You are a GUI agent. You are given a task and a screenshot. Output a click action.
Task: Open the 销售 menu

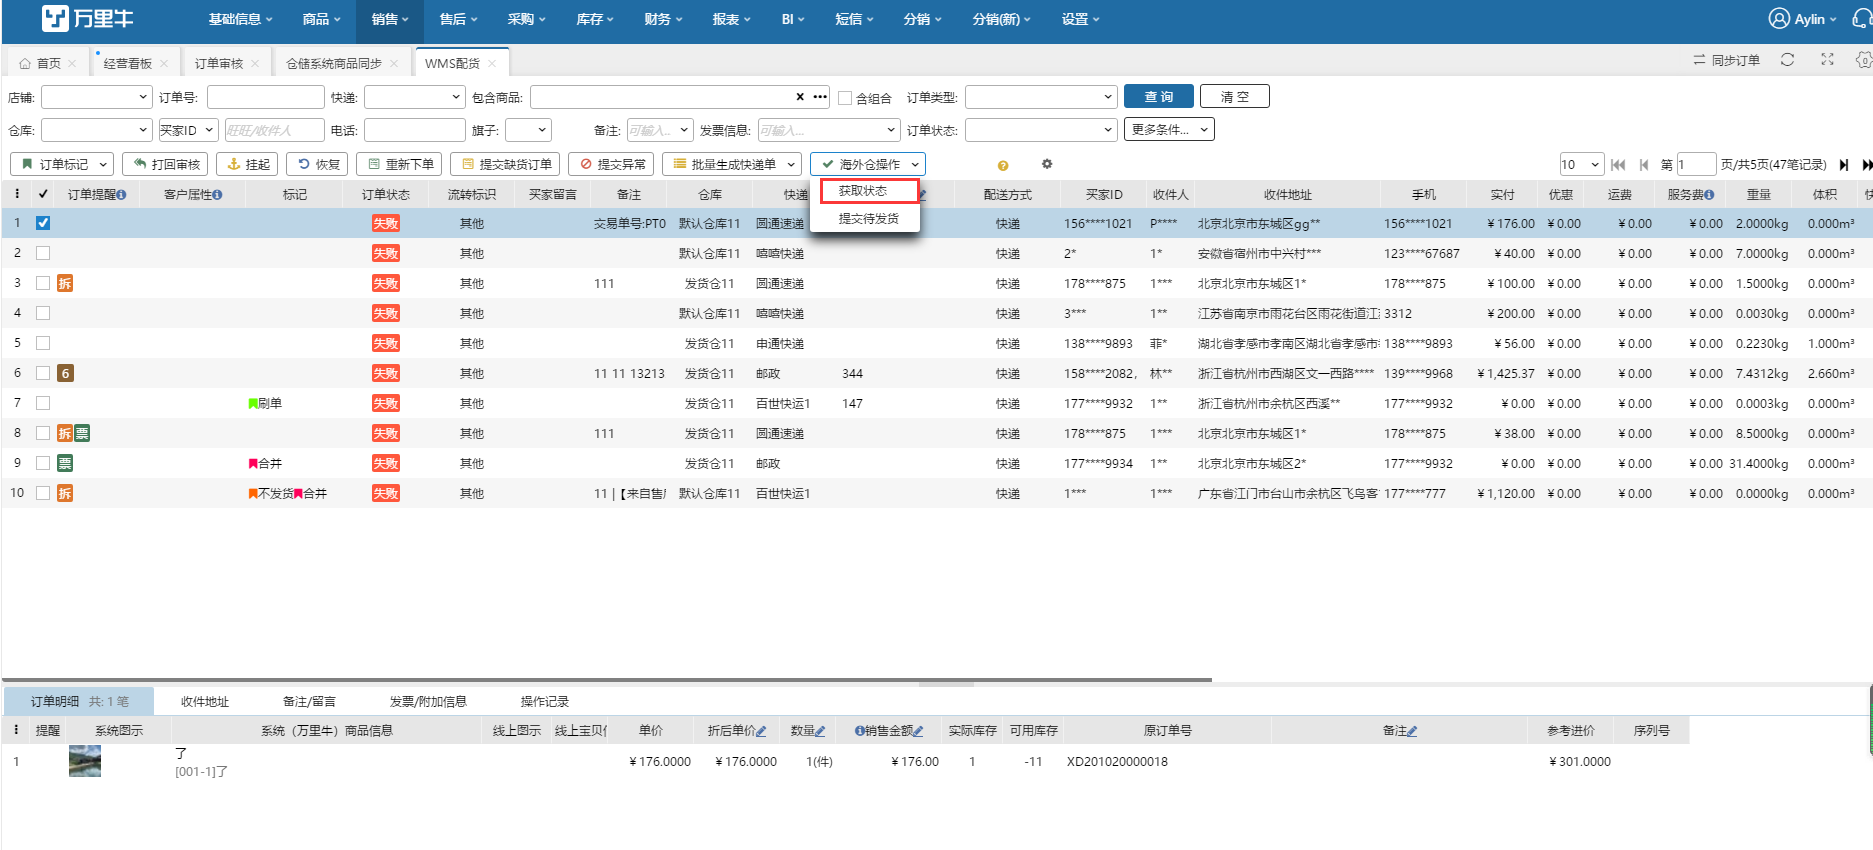coord(390,19)
